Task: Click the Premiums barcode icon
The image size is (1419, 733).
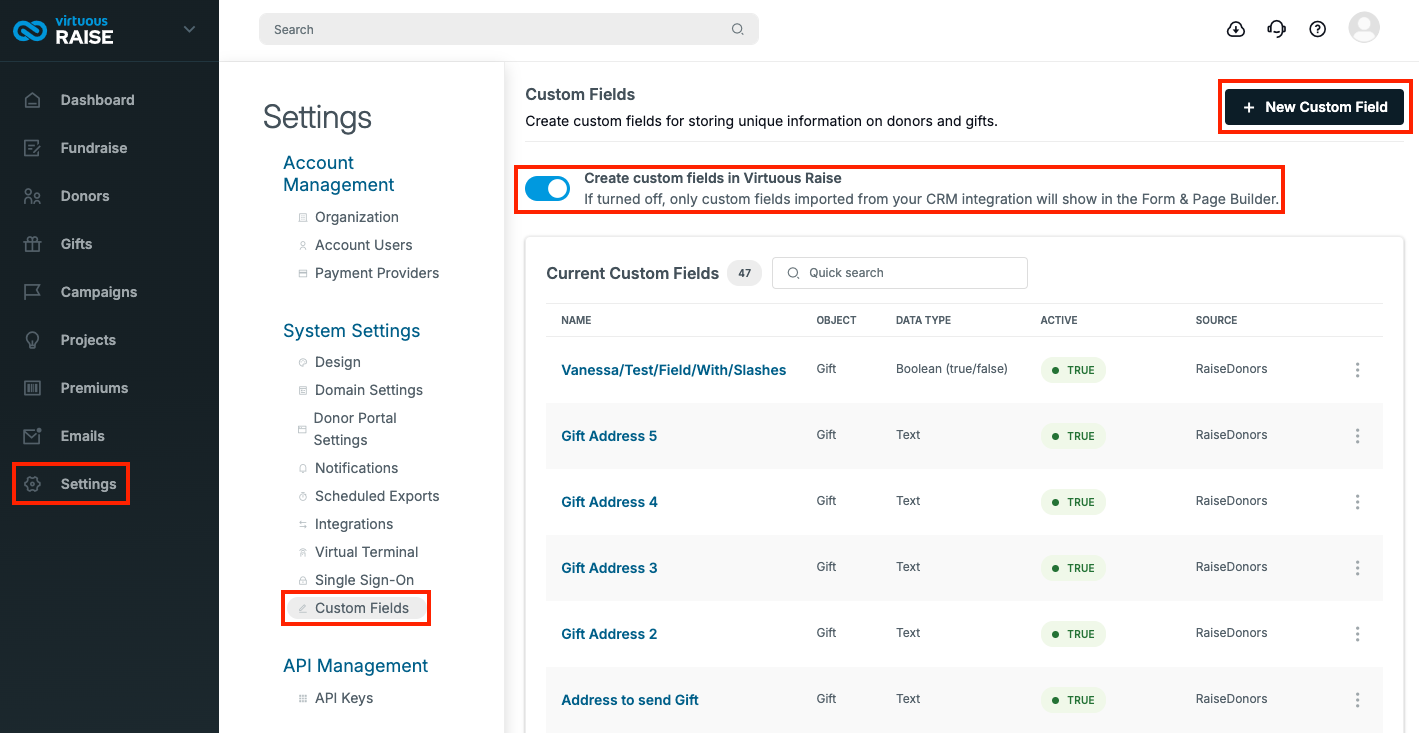Action: [x=33, y=388]
